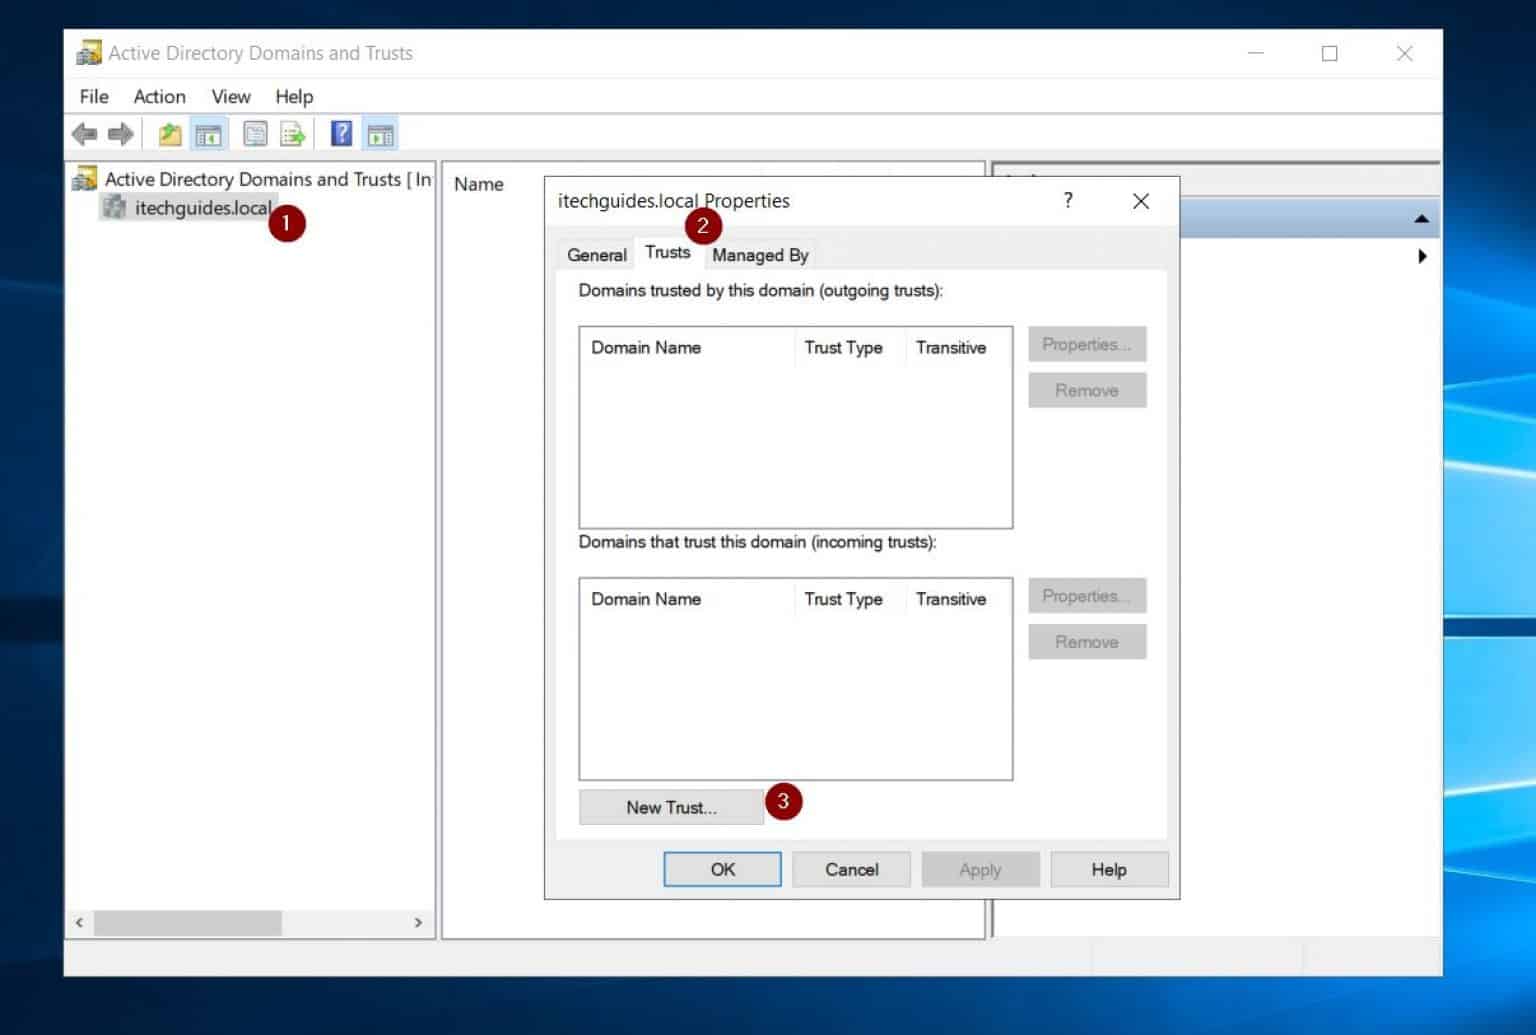Switch to the General tab
1536x1035 pixels.
(x=596, y=255)
